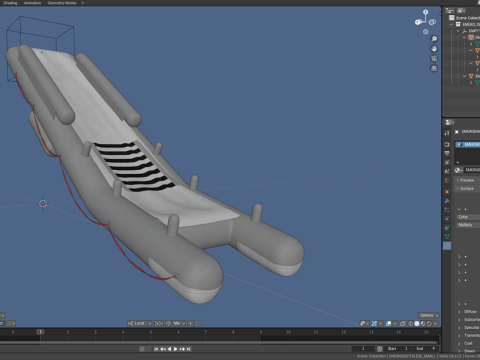Image resolution: width=480 pixels, height=360 pixels.
Task: Add a new workspace with plus tab
Action: [x=83, y=3]
